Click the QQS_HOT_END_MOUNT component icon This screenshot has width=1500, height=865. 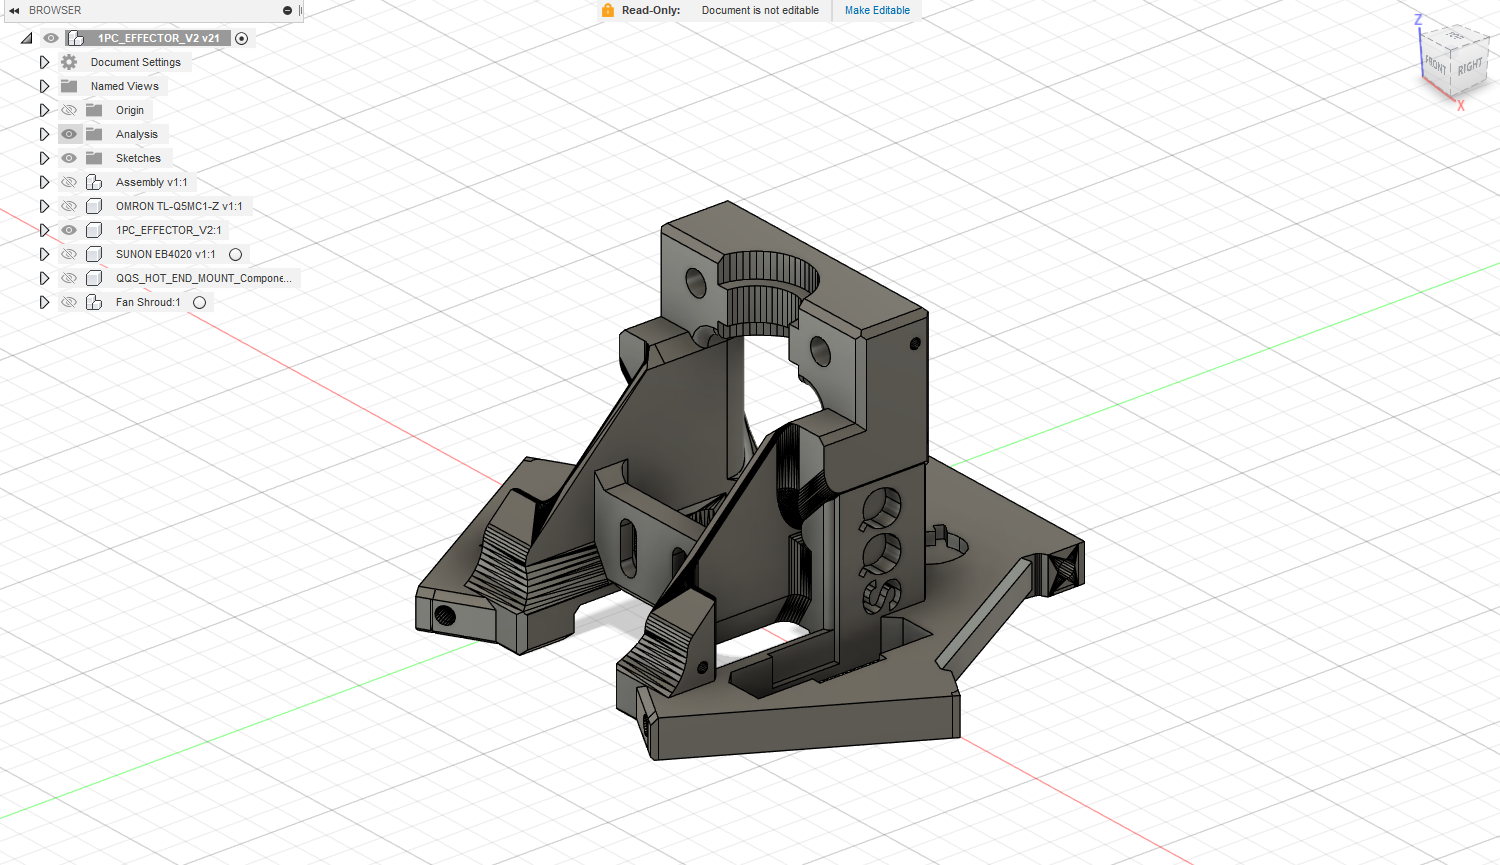[x=94, y=278]
